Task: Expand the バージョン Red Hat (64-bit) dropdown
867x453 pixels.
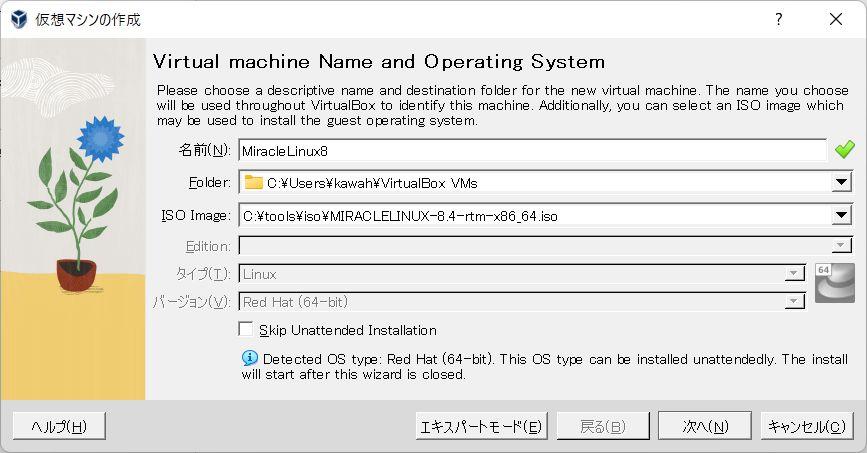Action: [794, 301]
